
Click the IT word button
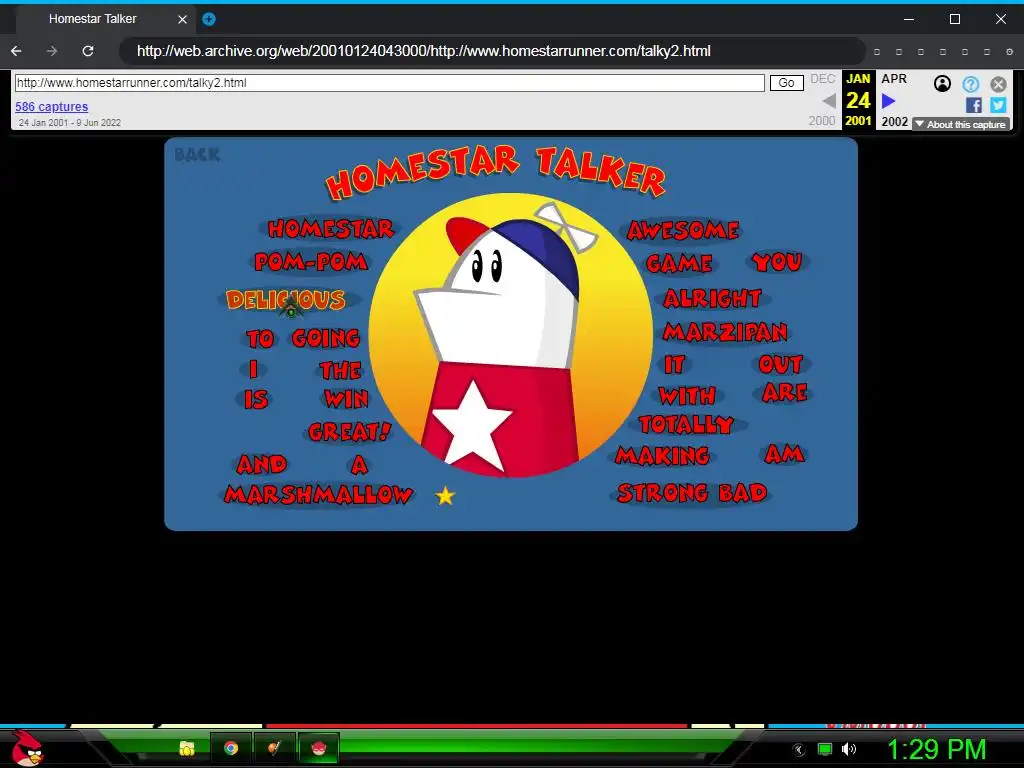(675, 364)
